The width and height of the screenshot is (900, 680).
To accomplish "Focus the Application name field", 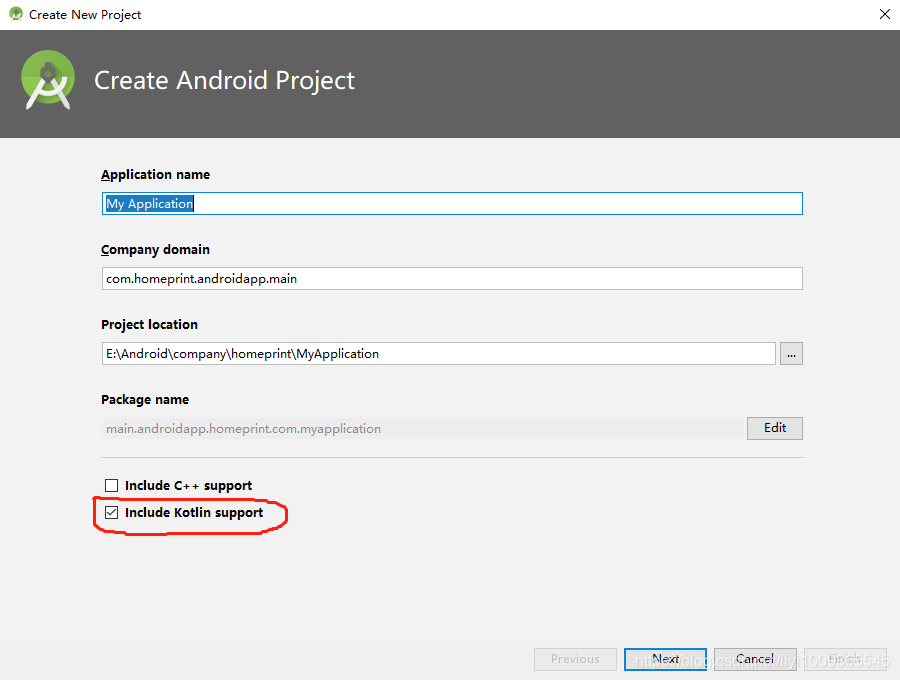I will 452,204.
